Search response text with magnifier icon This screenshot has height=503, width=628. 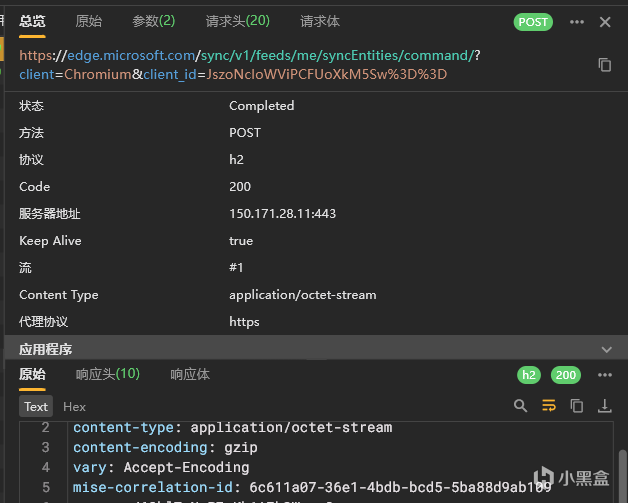click(520, 406)
